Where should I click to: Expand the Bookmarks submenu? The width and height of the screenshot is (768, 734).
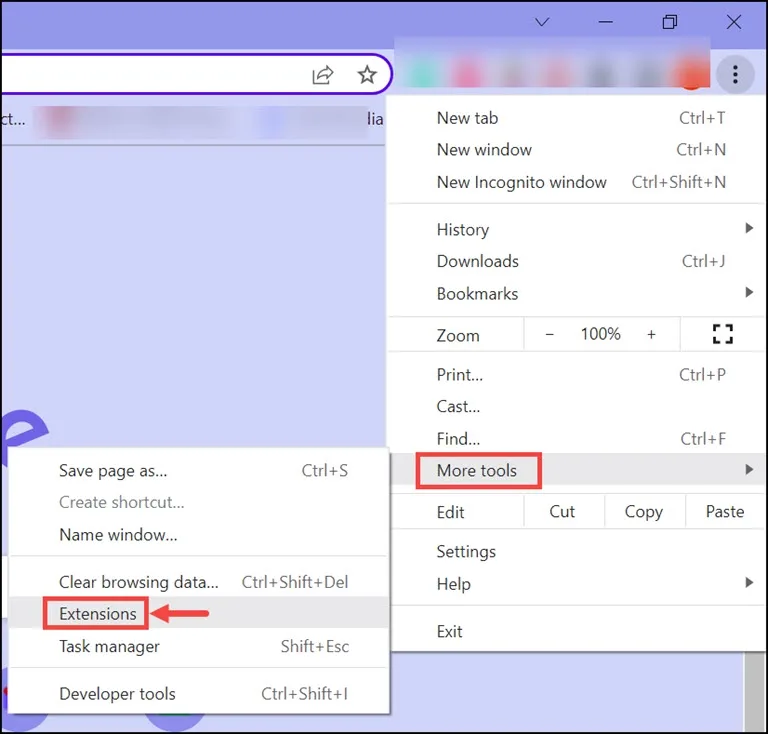point(577,294)
